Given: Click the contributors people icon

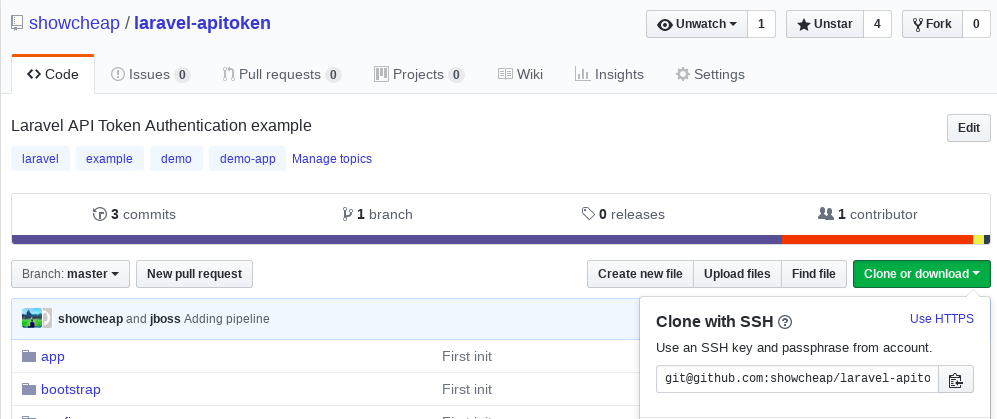Looking at the screenshot, I should coord(825,214).
